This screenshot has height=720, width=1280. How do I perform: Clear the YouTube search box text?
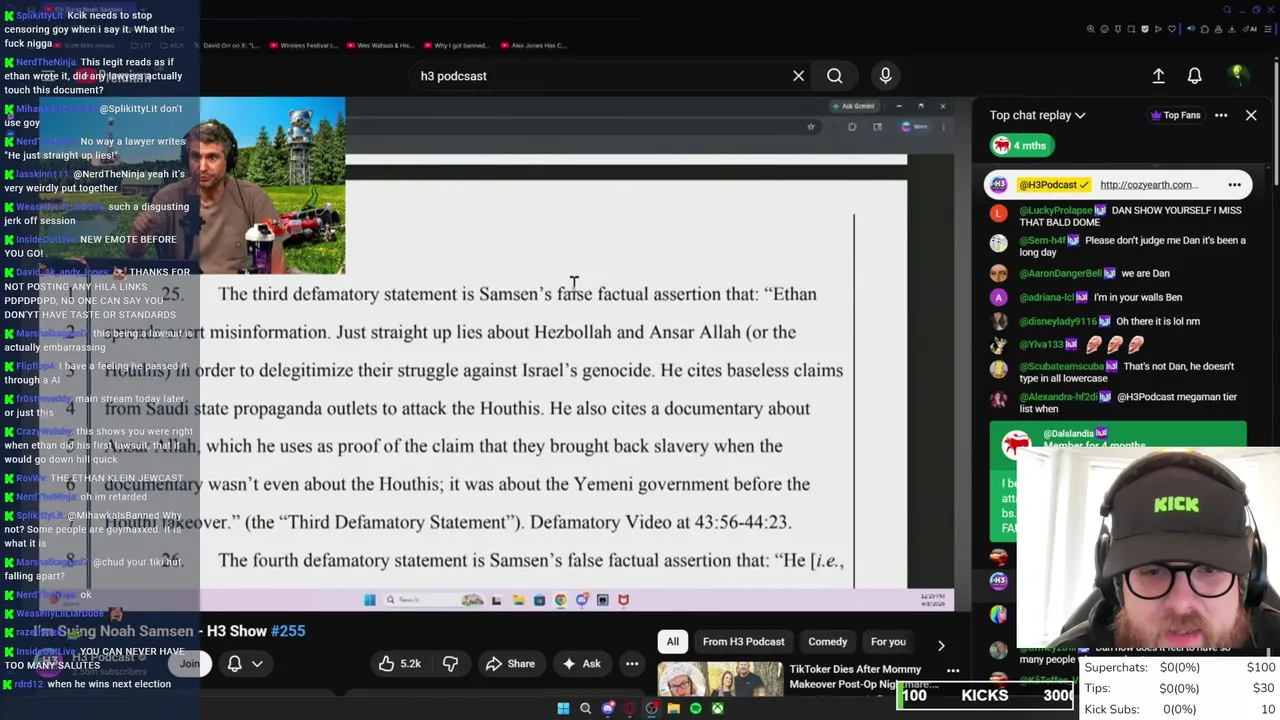[798, 76]
